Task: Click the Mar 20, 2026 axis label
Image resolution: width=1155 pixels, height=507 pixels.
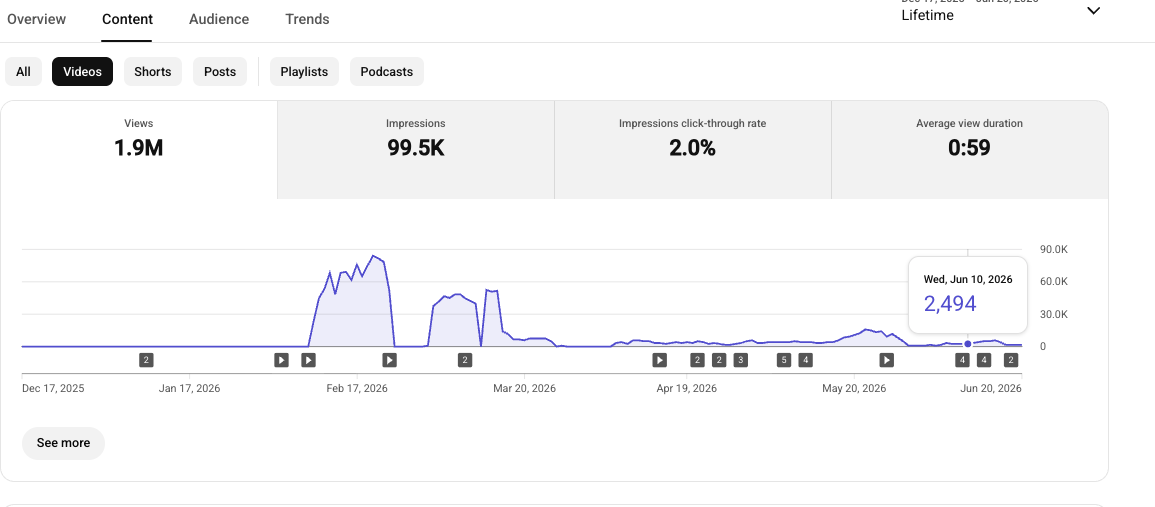Action: [x=524, y=388]
